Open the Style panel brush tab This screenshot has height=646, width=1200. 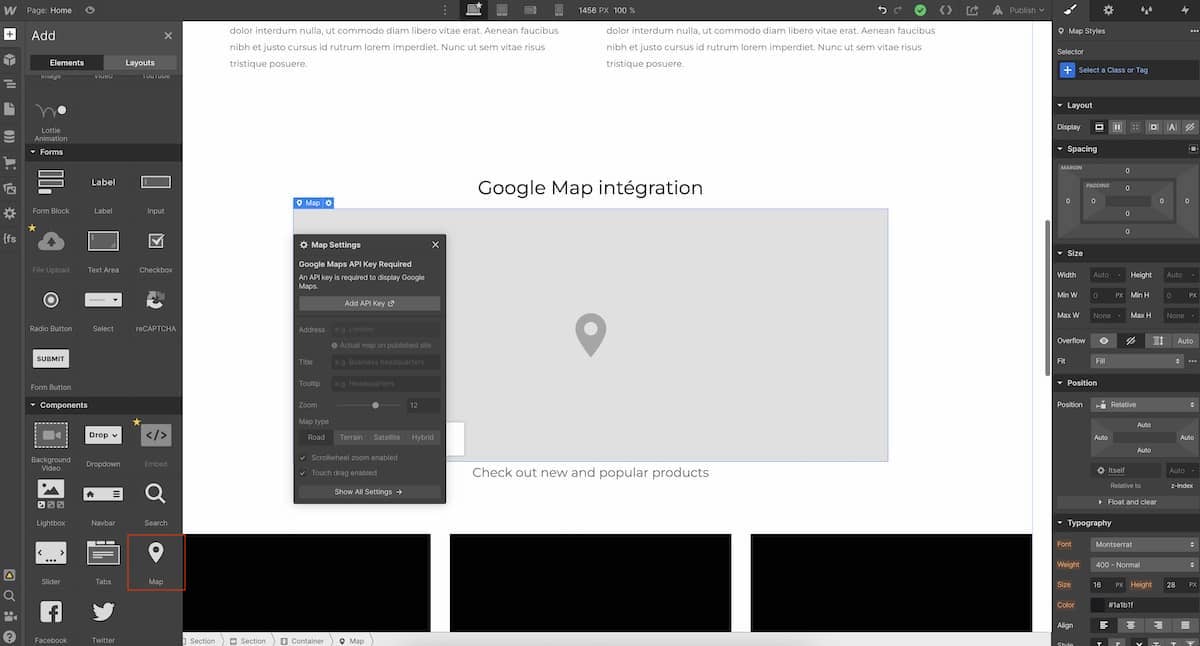(x=1070, y=10)
